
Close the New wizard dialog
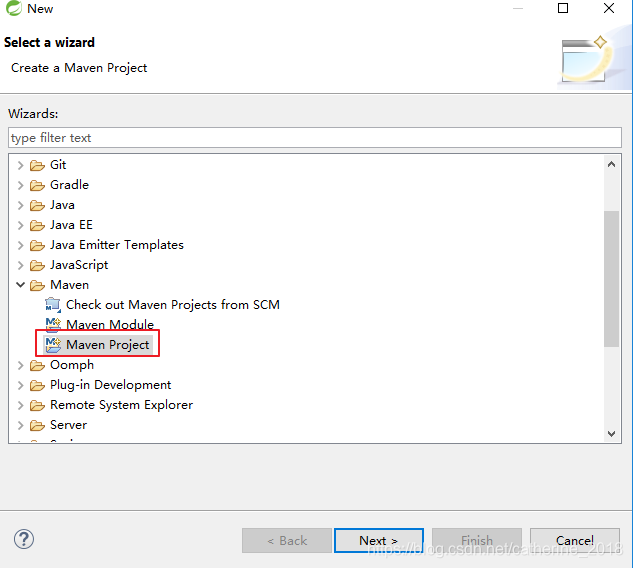609,8
